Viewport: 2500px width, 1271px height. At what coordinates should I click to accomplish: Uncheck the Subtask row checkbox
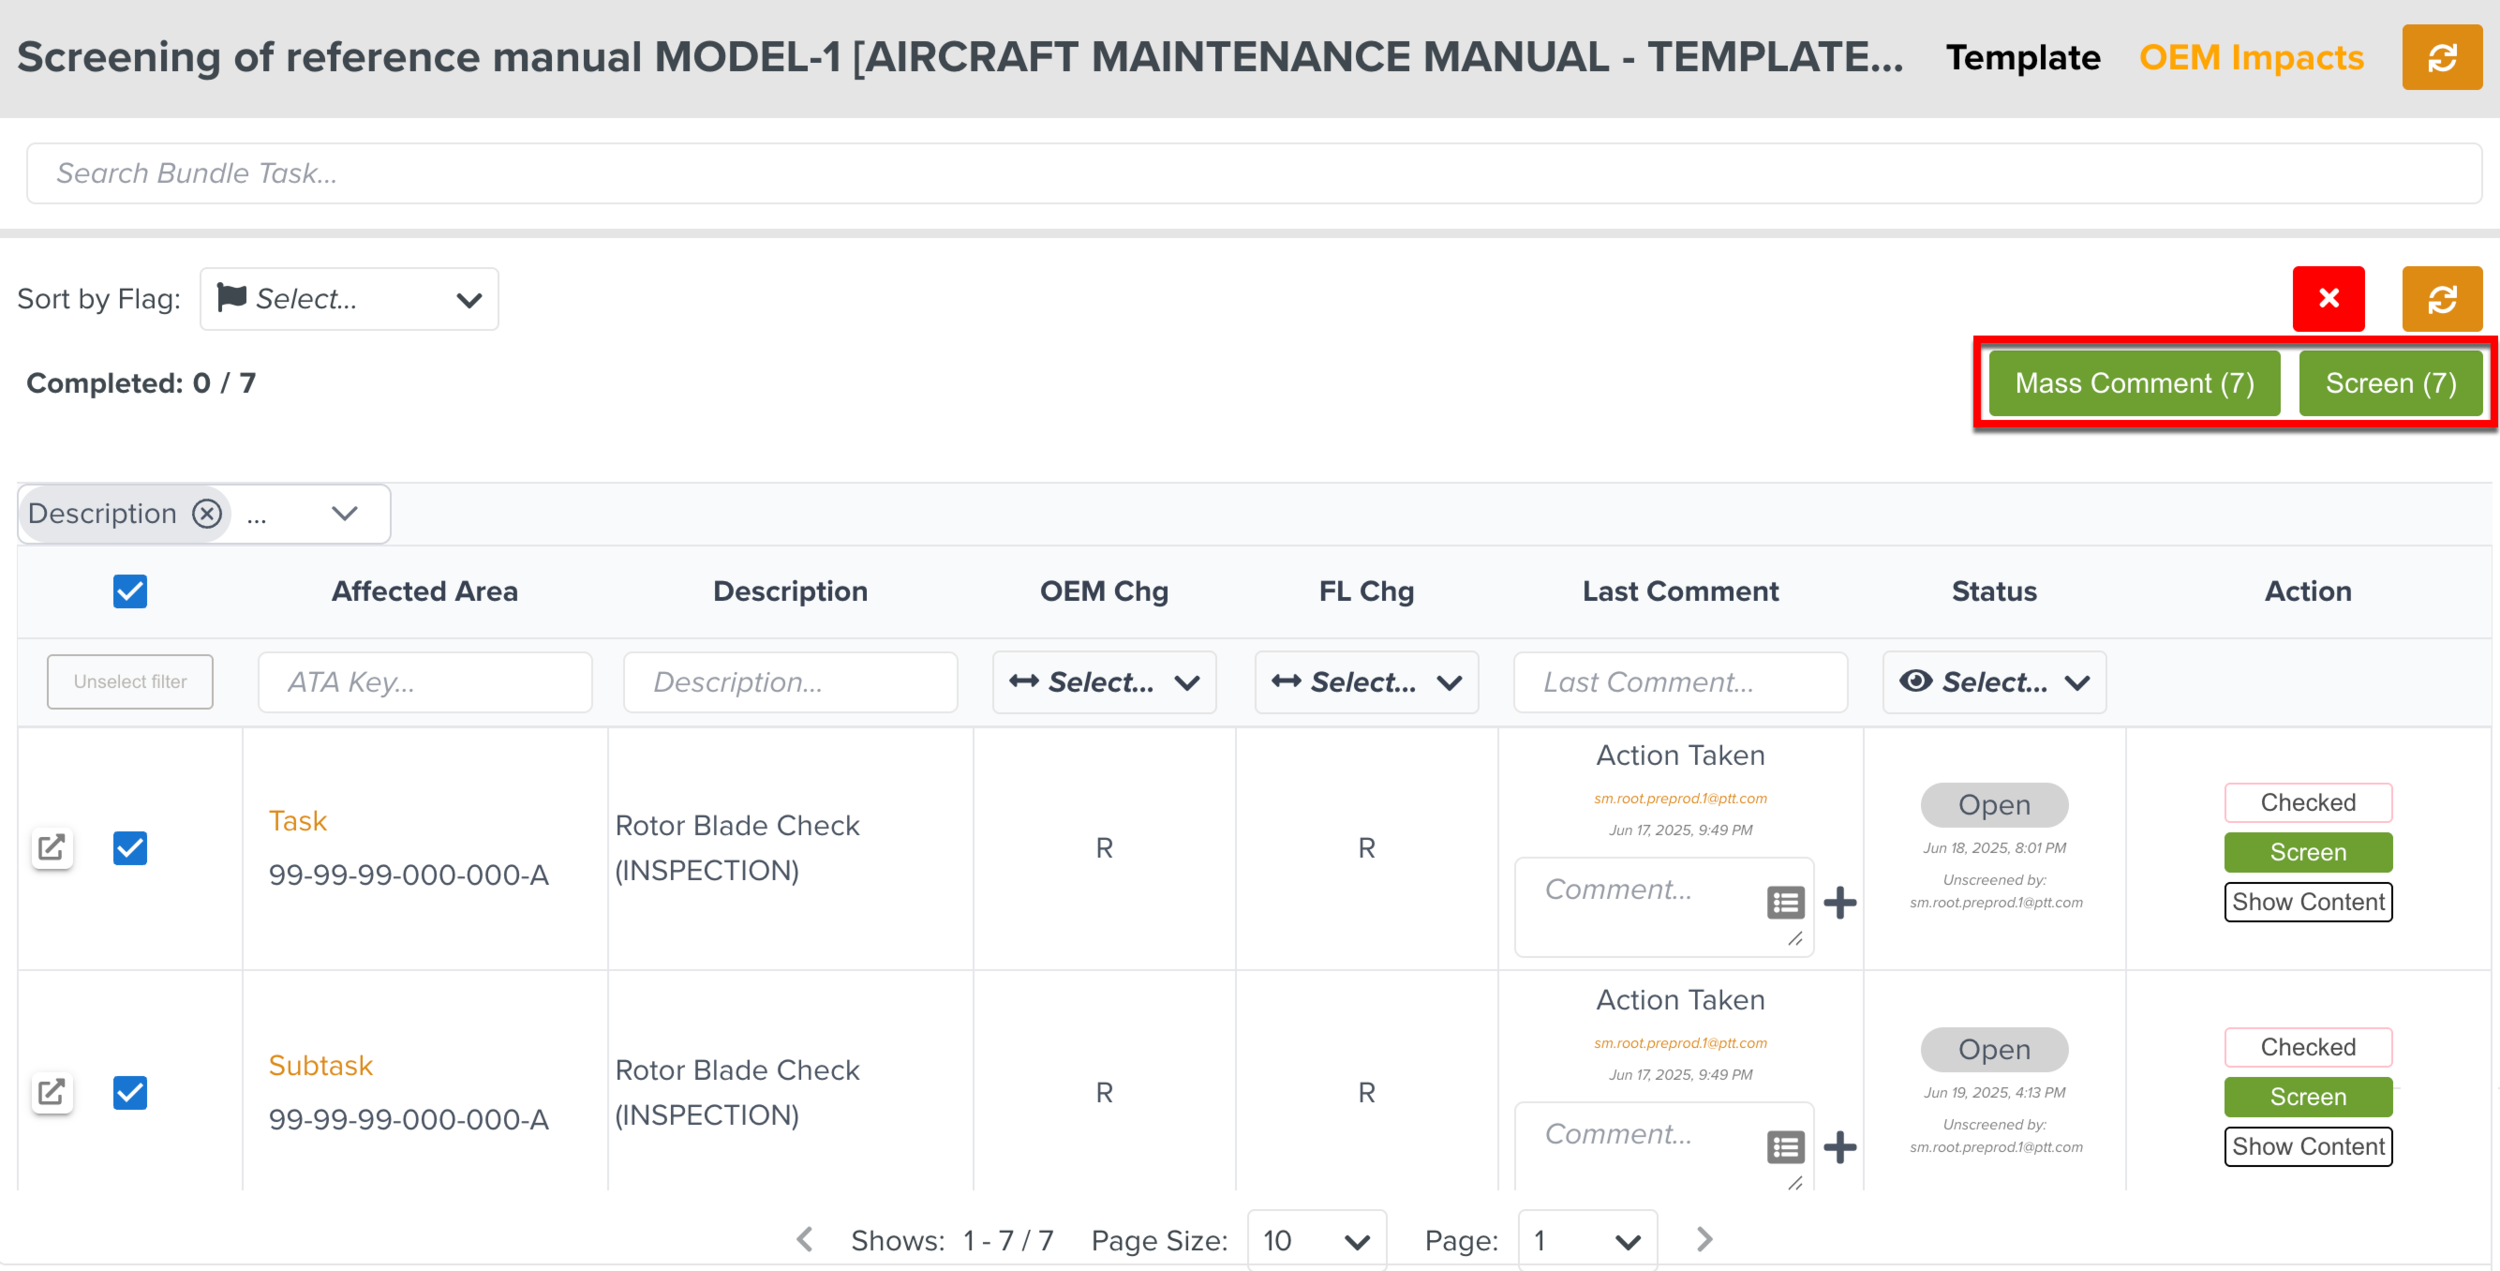coord(130,1092)
